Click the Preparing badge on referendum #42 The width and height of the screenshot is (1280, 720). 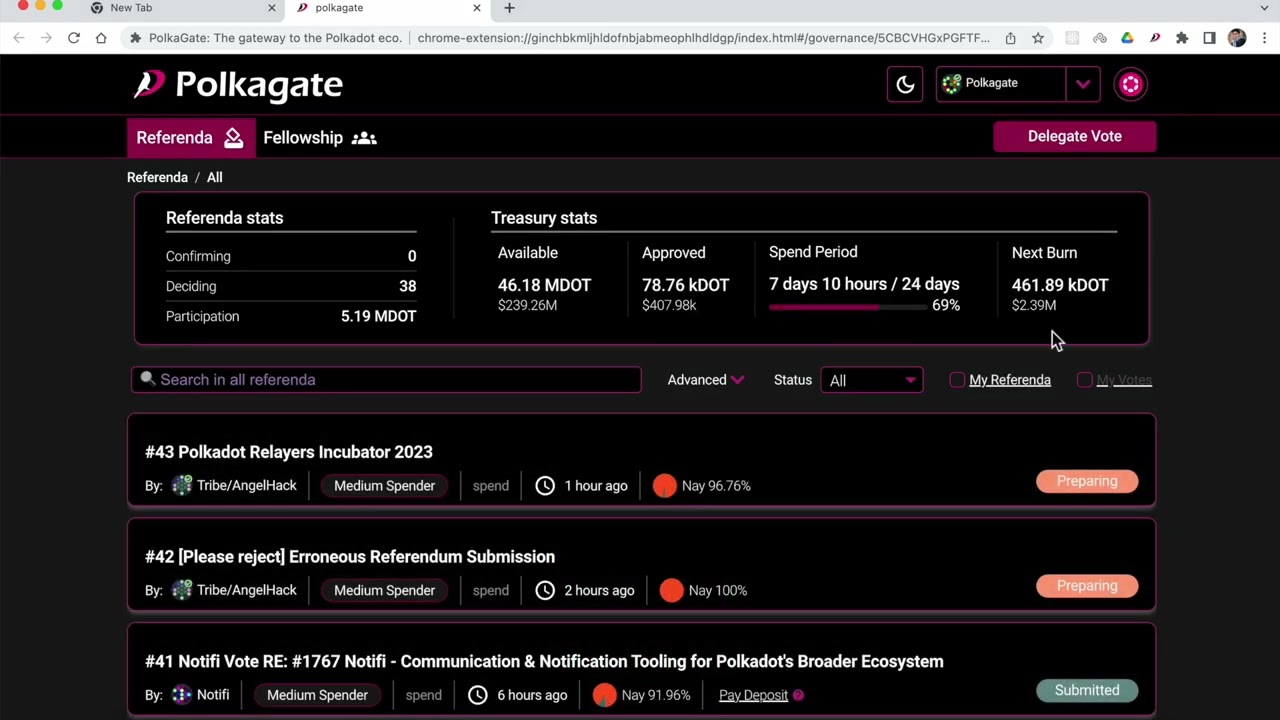[1087, 586]
